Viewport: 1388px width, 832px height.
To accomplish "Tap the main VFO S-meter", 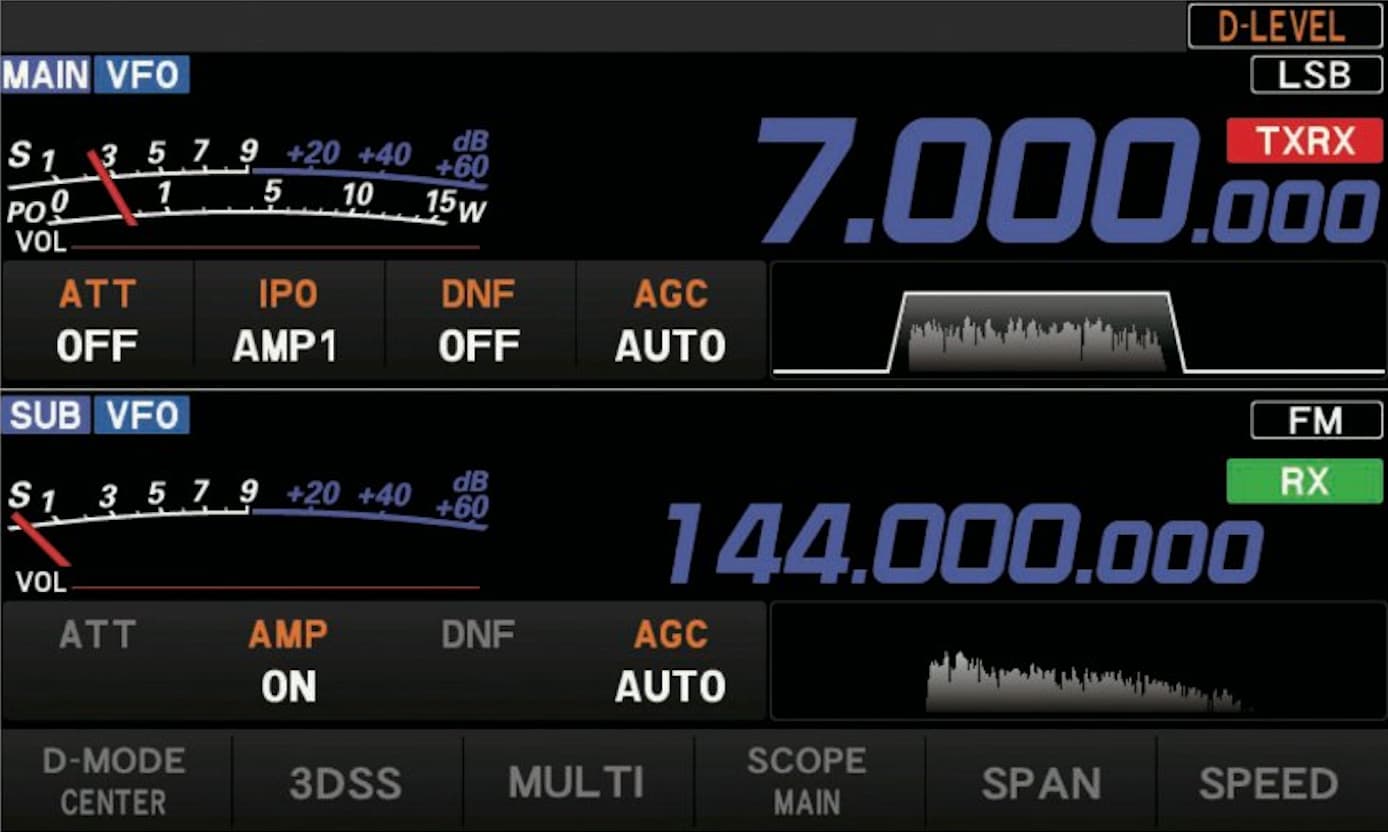I will (247, 182).
